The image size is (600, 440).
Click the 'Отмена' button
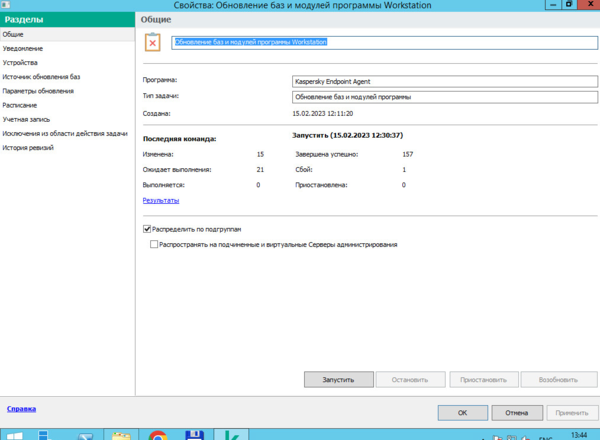tap(516, 411)
